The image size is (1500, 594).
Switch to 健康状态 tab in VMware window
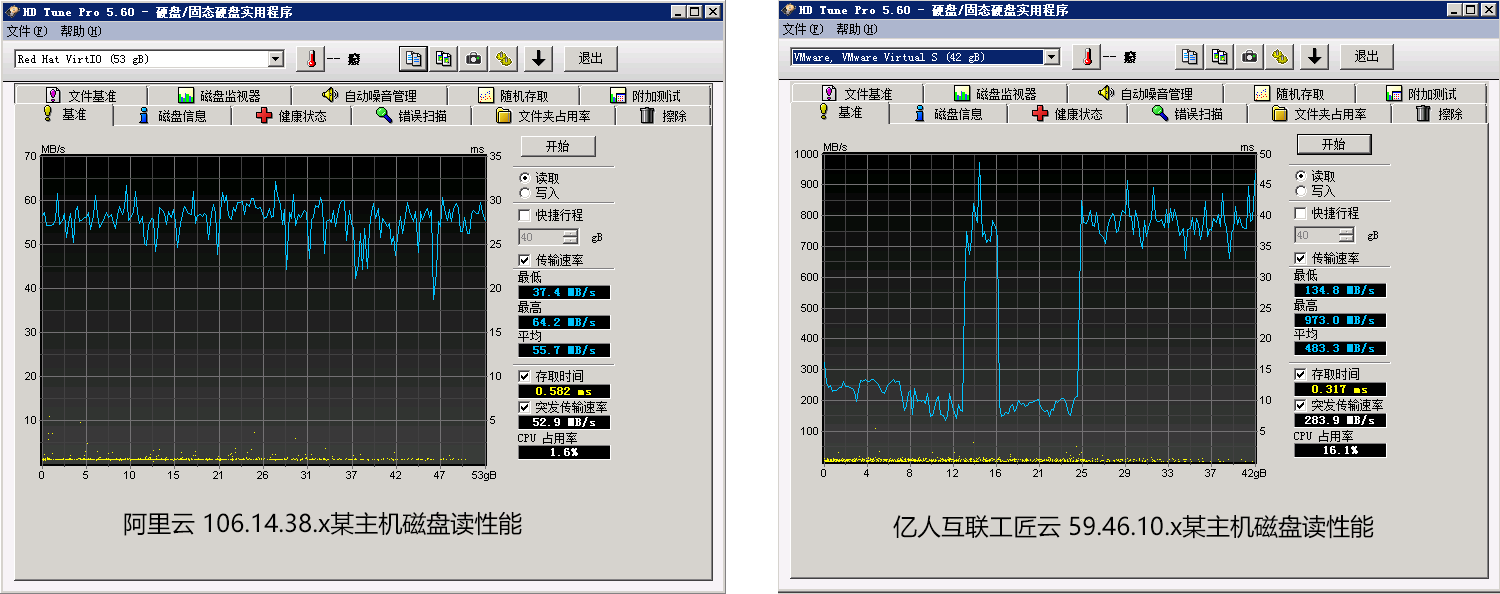1068,114
